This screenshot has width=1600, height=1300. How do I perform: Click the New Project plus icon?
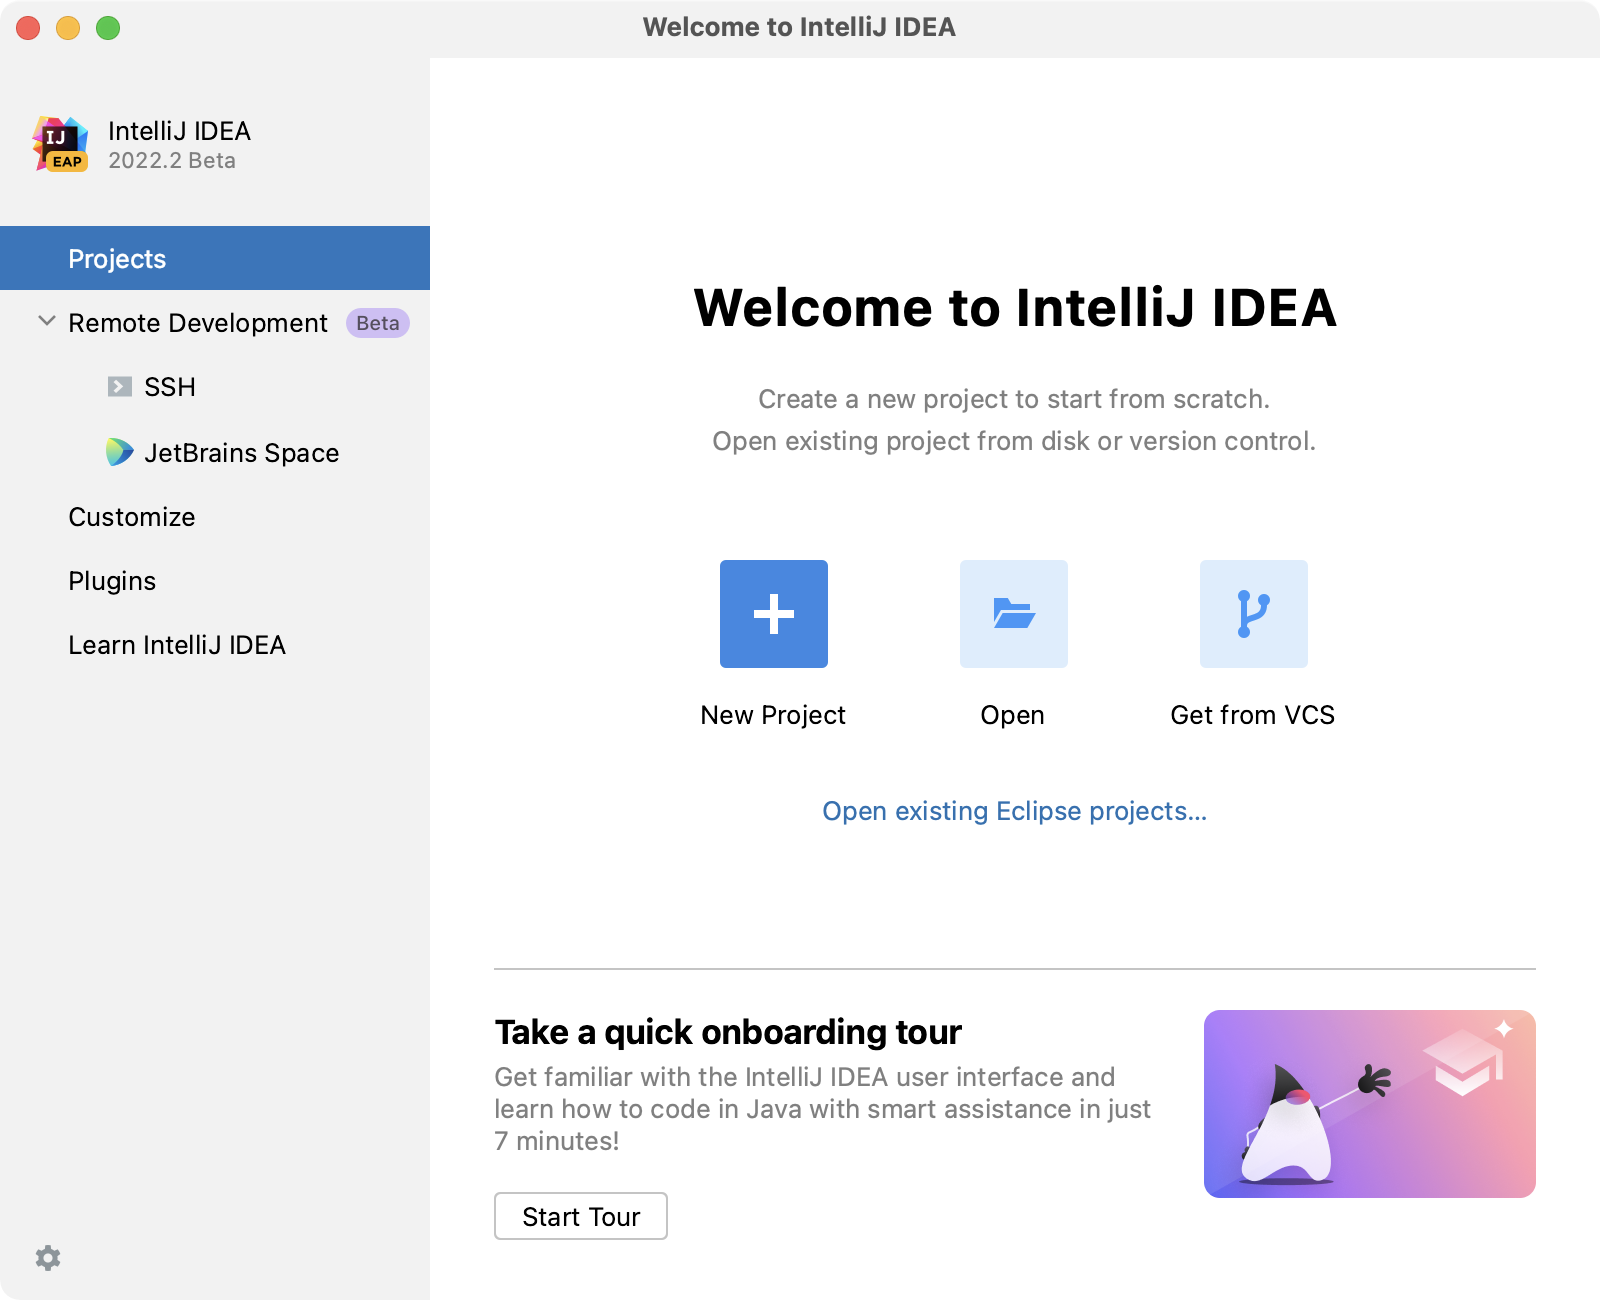click(773, 614)
